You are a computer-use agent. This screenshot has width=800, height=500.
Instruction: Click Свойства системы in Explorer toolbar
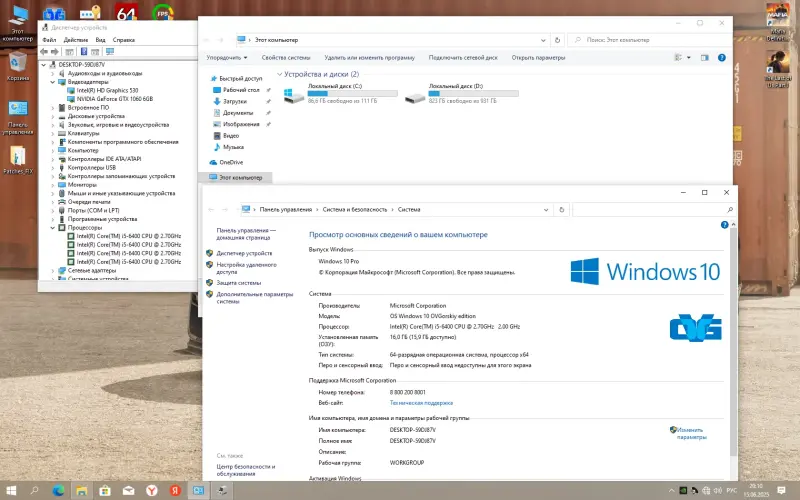[x=286, y=58]
